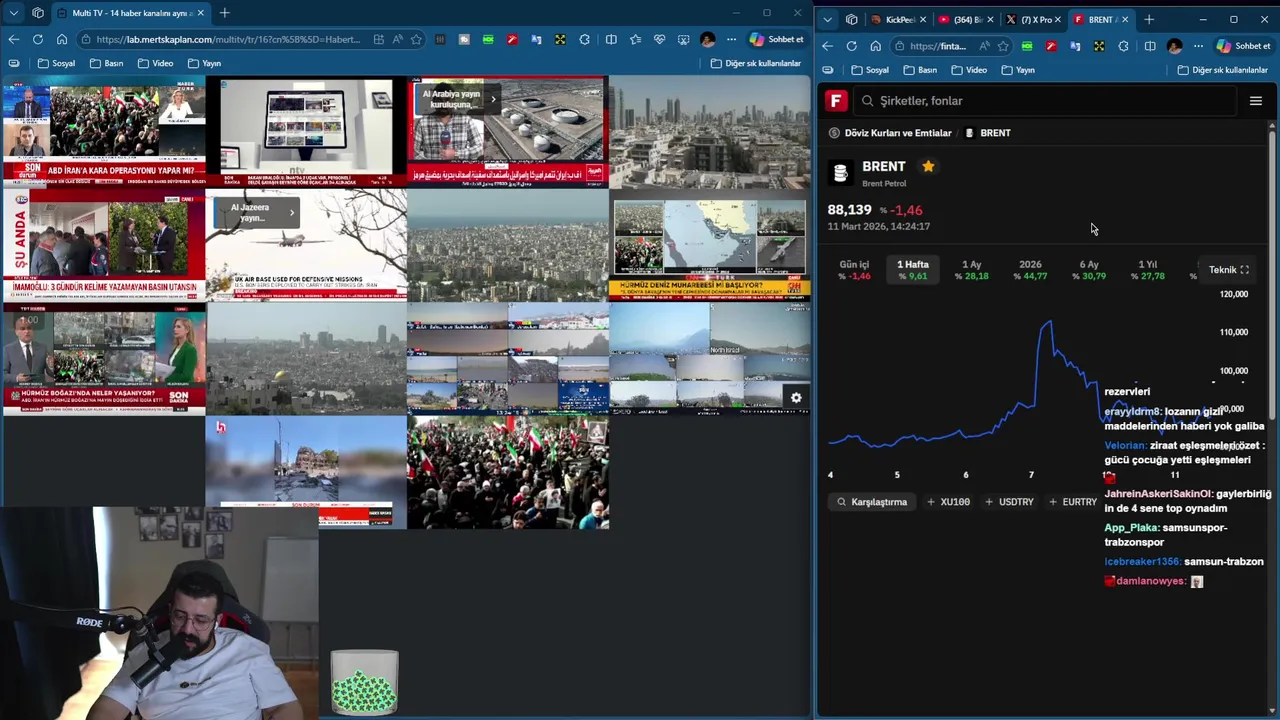Toggle split screen in right browser

1150,46
